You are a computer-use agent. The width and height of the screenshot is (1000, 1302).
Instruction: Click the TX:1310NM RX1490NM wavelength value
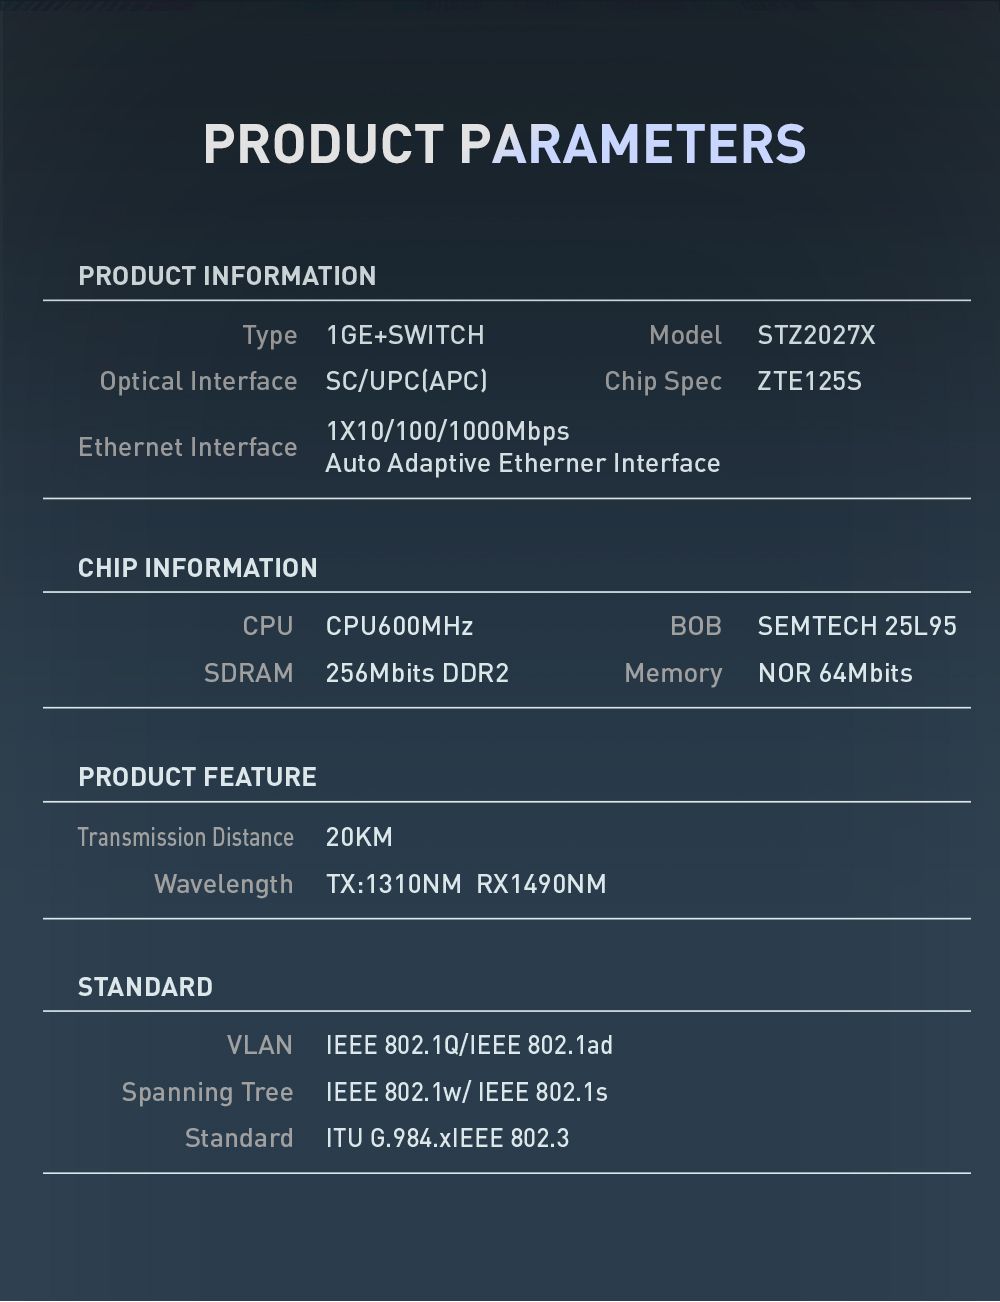click(x=466, y=884)
